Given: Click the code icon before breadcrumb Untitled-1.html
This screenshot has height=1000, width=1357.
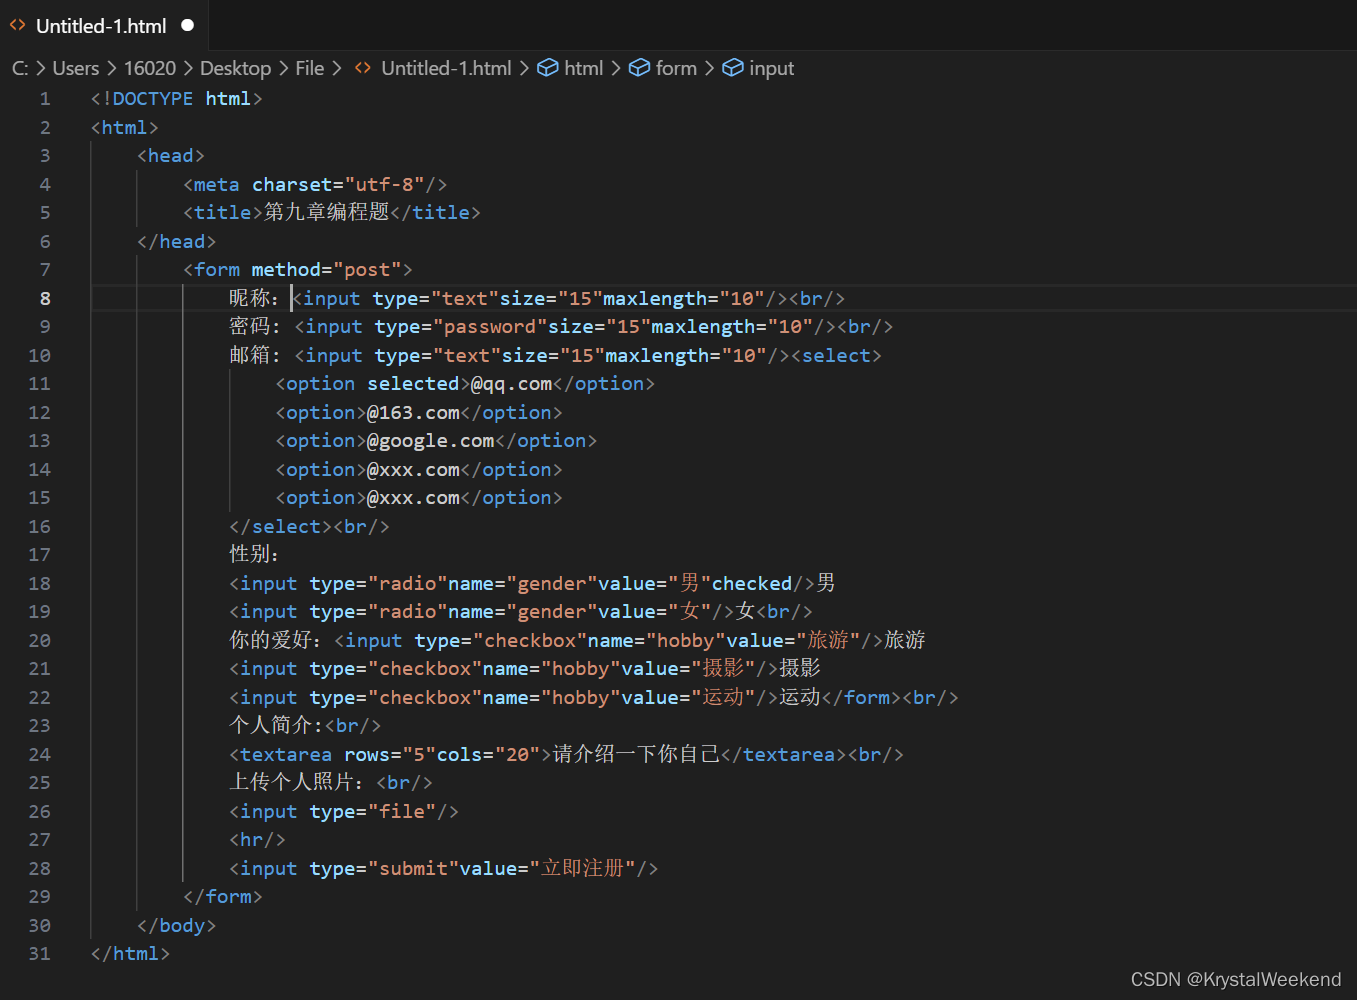Looking at the screenshot, I should tap(363, 68).
